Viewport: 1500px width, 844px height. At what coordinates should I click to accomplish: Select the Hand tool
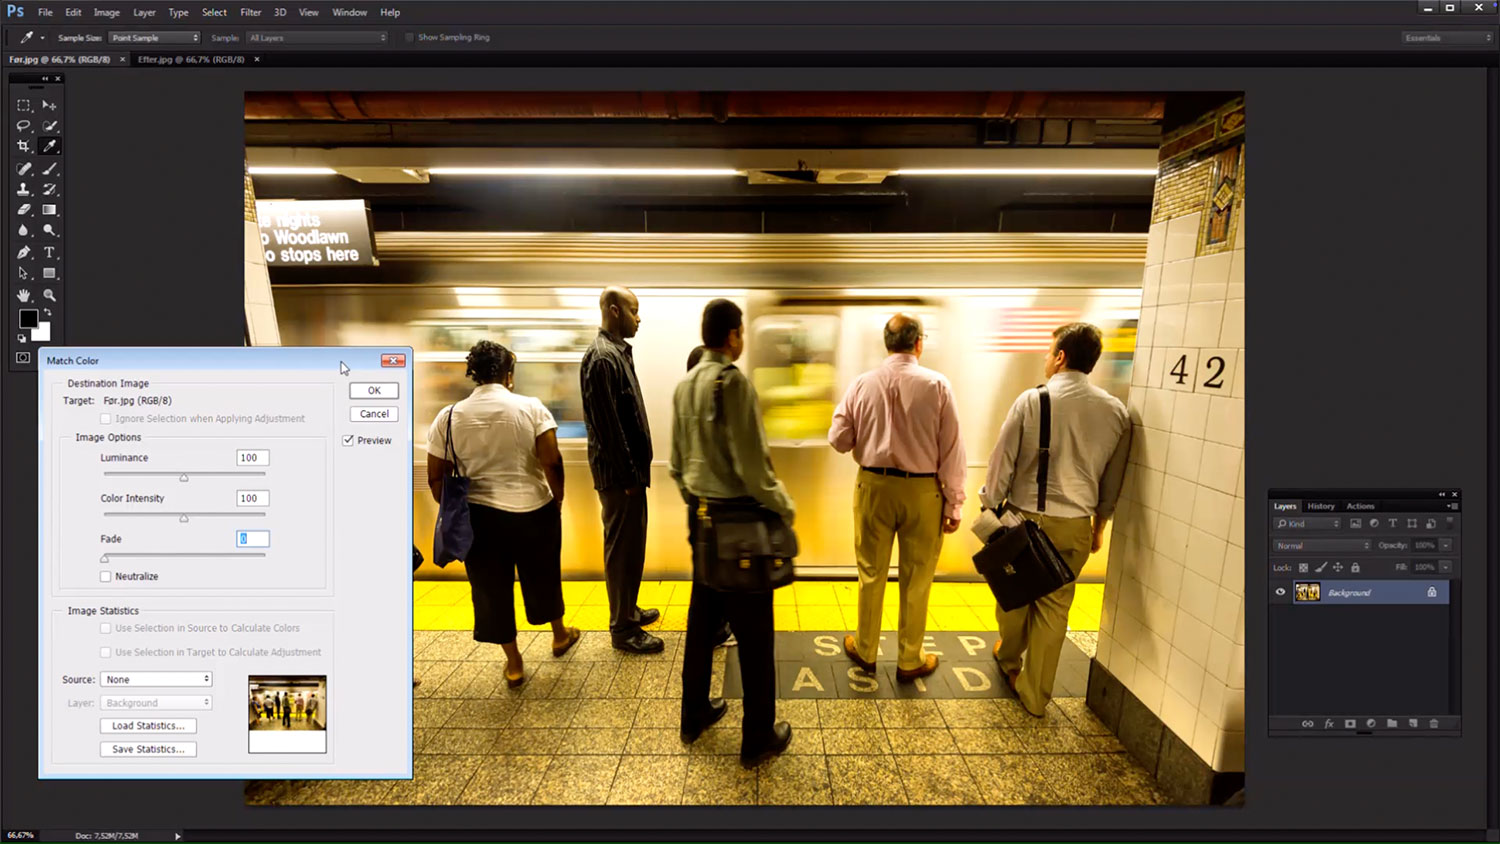[24, 296]
